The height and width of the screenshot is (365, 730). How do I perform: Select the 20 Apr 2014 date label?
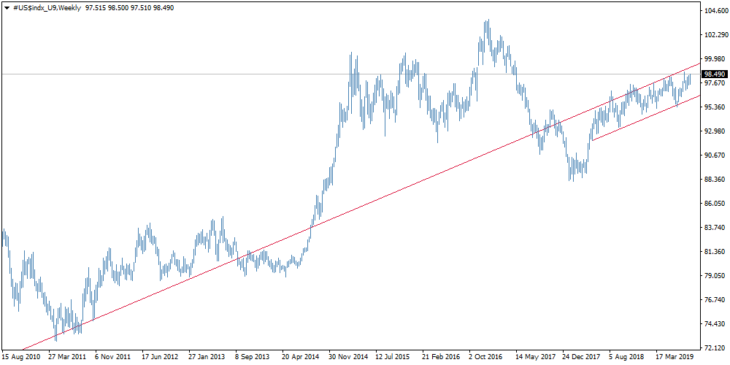click(x=301, y=356)
